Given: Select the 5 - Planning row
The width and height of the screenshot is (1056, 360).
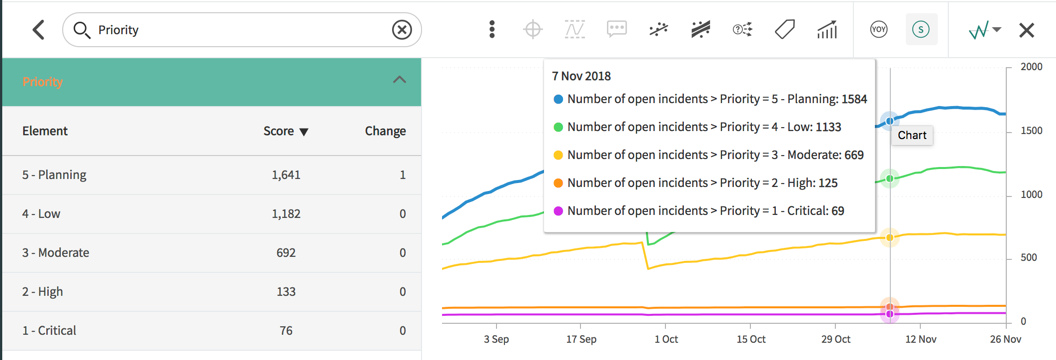Looking at the screenshot, I should point(211,175).
